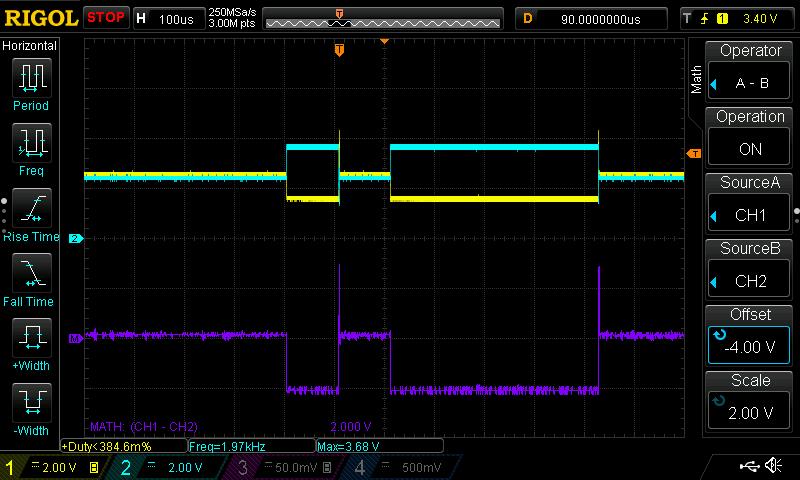Select the -Width measurement icon
The image size is (800, 480).
[31, 404]
